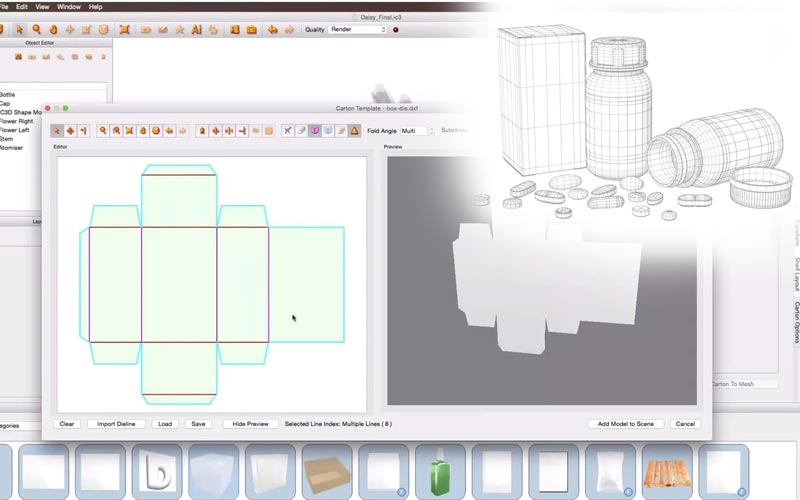This screenshot has height=500, width=800.
Task: Select the arrow pointer tool in main toolbar
Action: point(19,30)
